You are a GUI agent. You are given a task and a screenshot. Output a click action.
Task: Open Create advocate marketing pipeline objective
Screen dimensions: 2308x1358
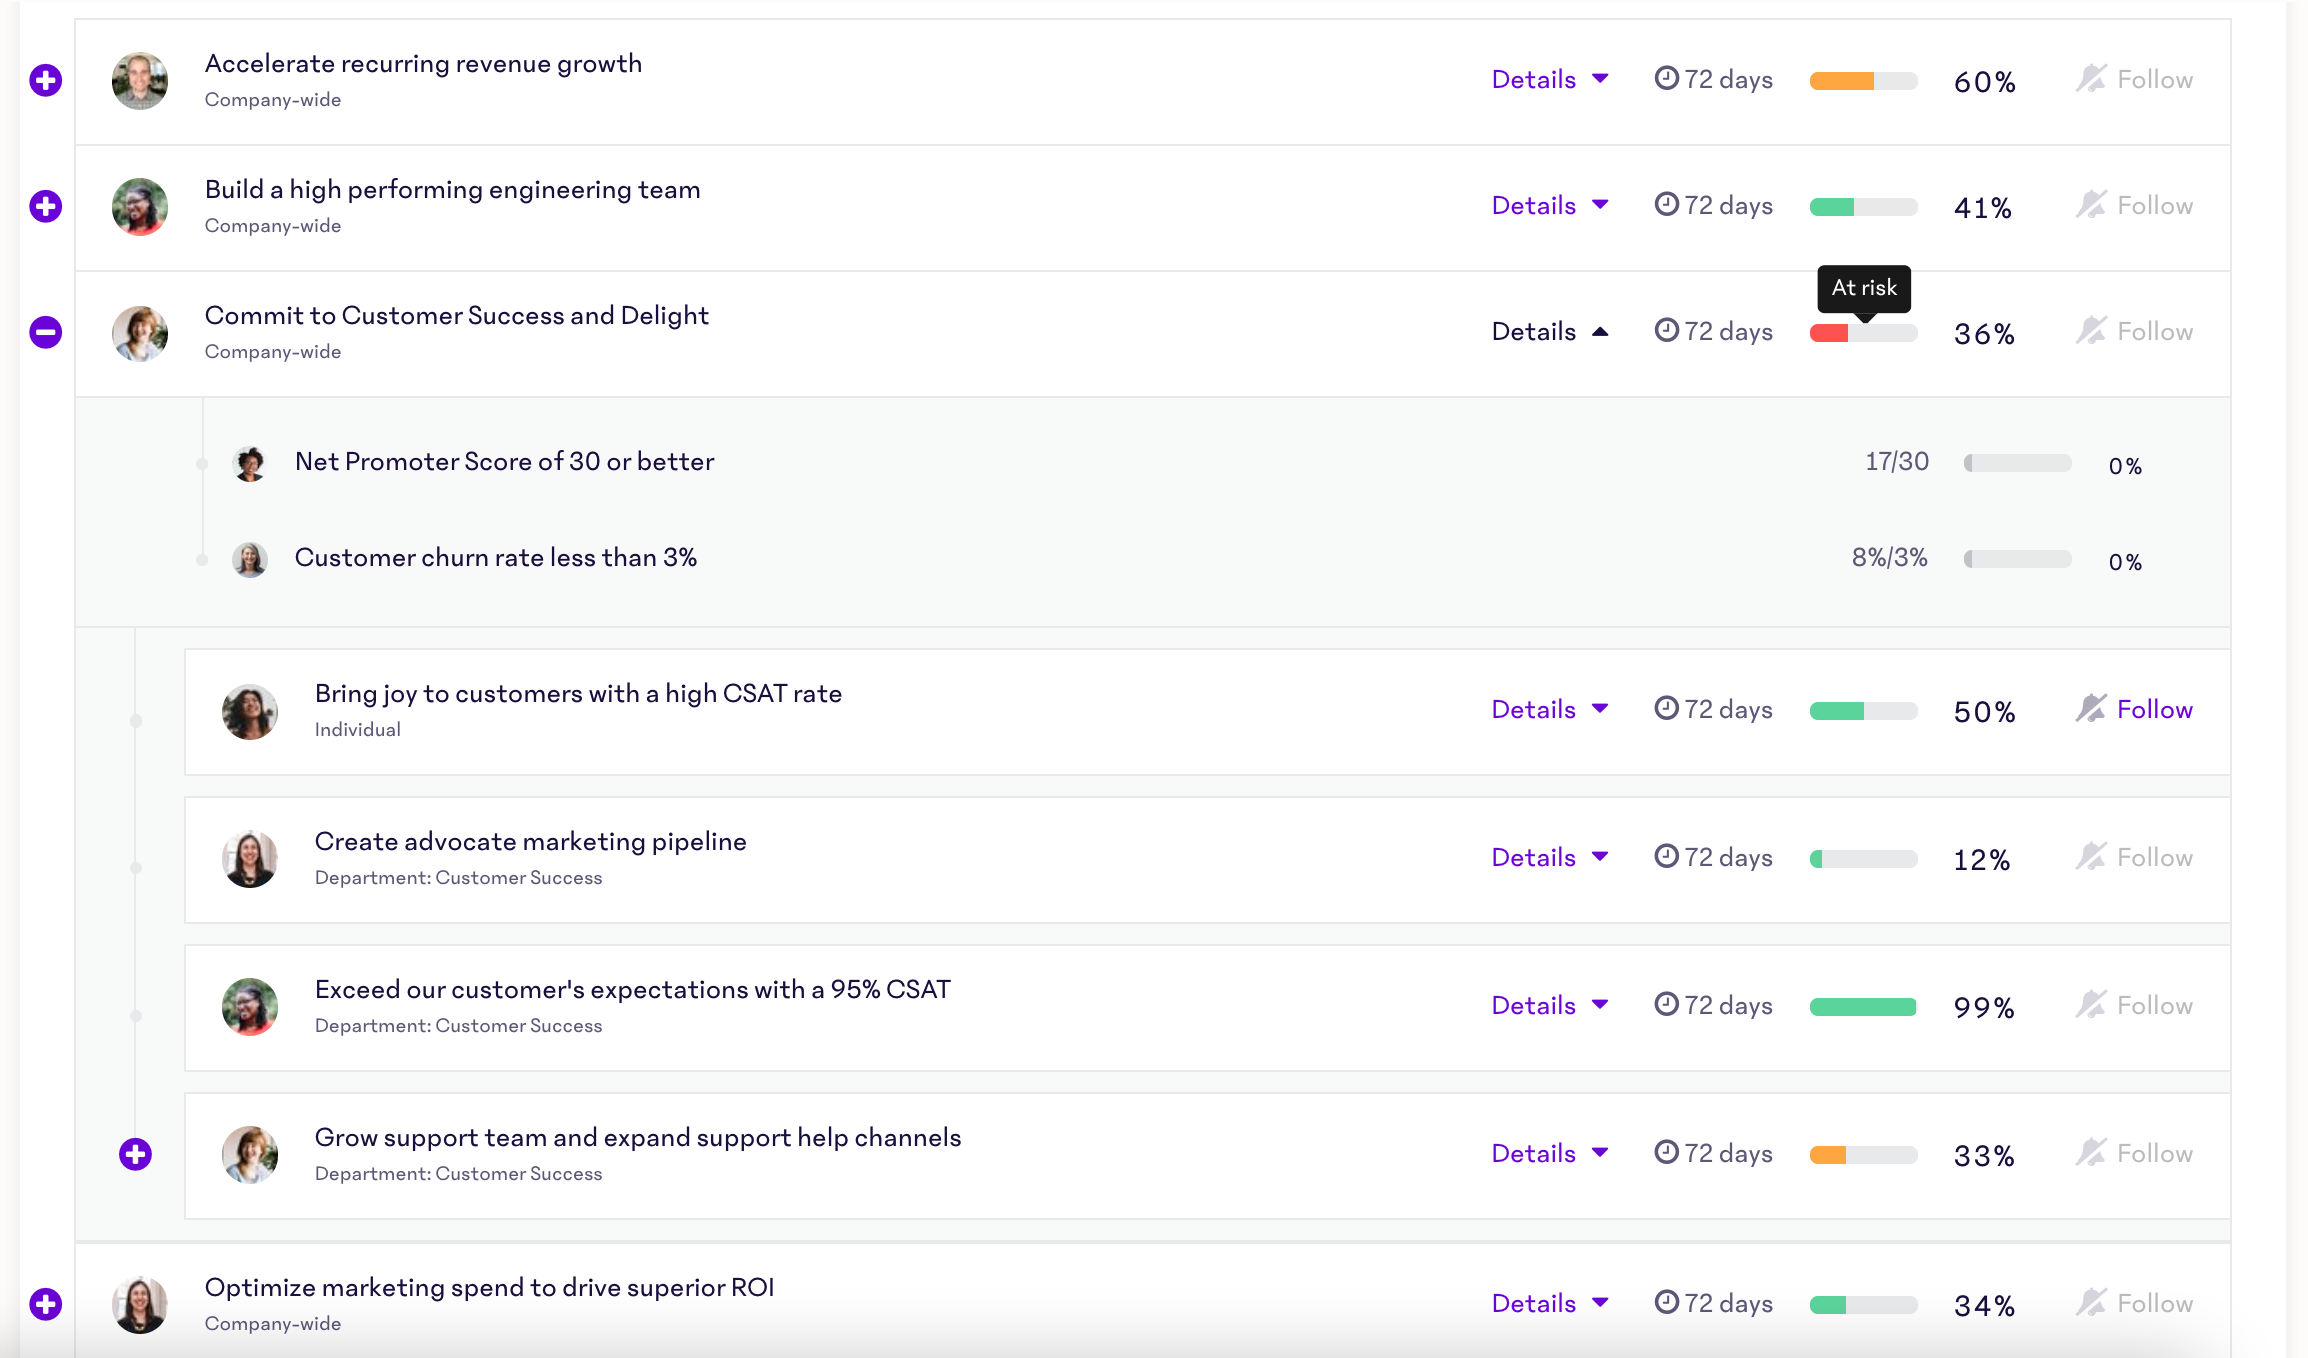click(530, 842)
